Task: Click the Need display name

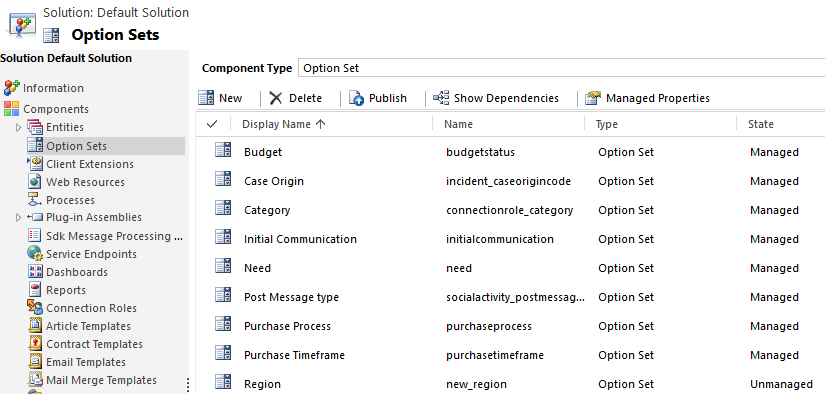Action: coord(257,268)
